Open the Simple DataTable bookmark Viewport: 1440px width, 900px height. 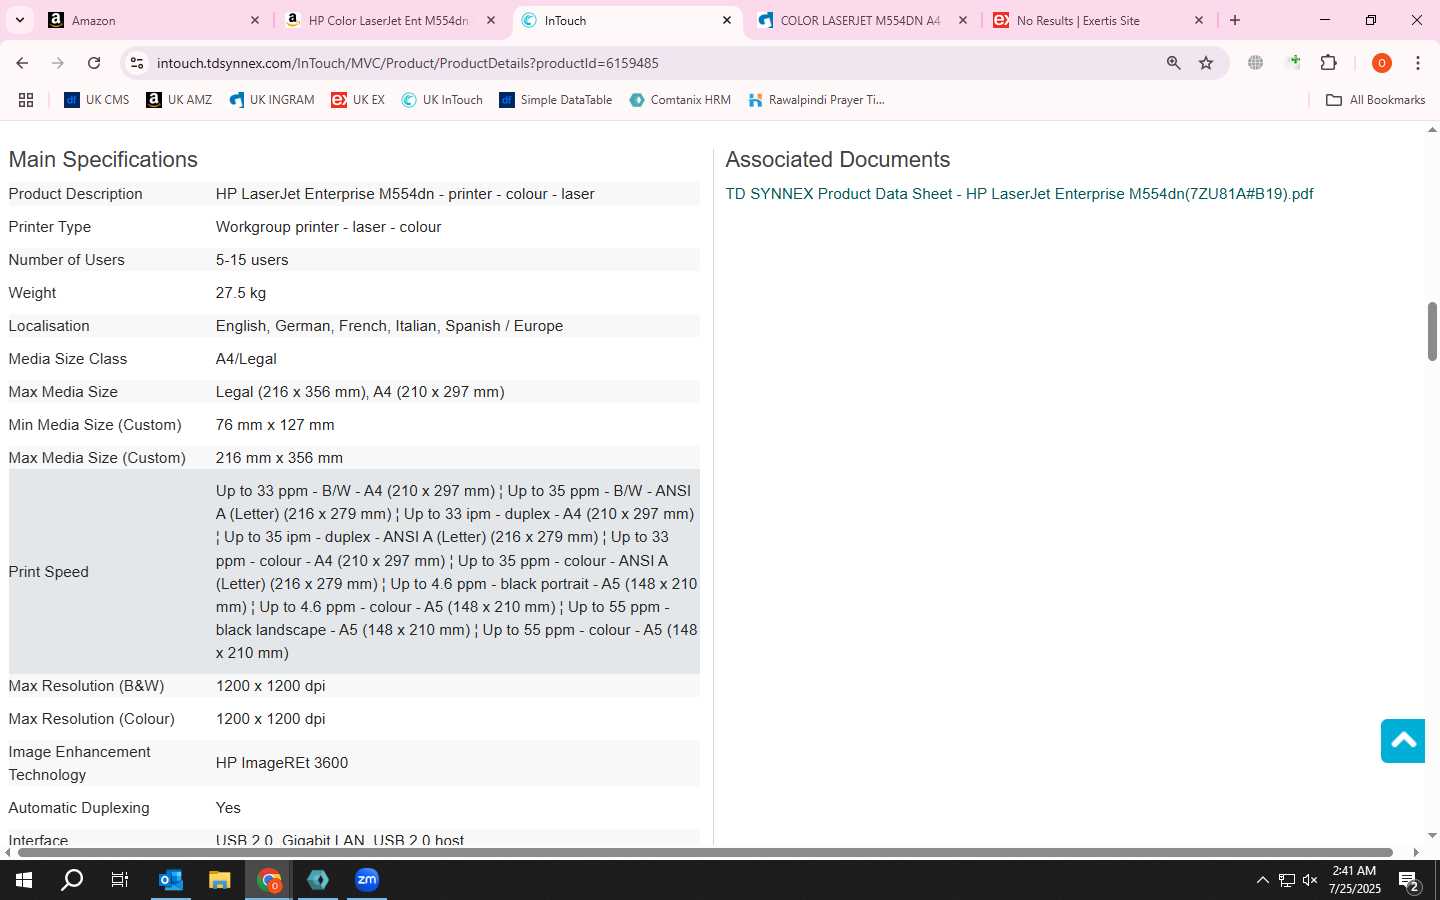(x=555, y=100)
